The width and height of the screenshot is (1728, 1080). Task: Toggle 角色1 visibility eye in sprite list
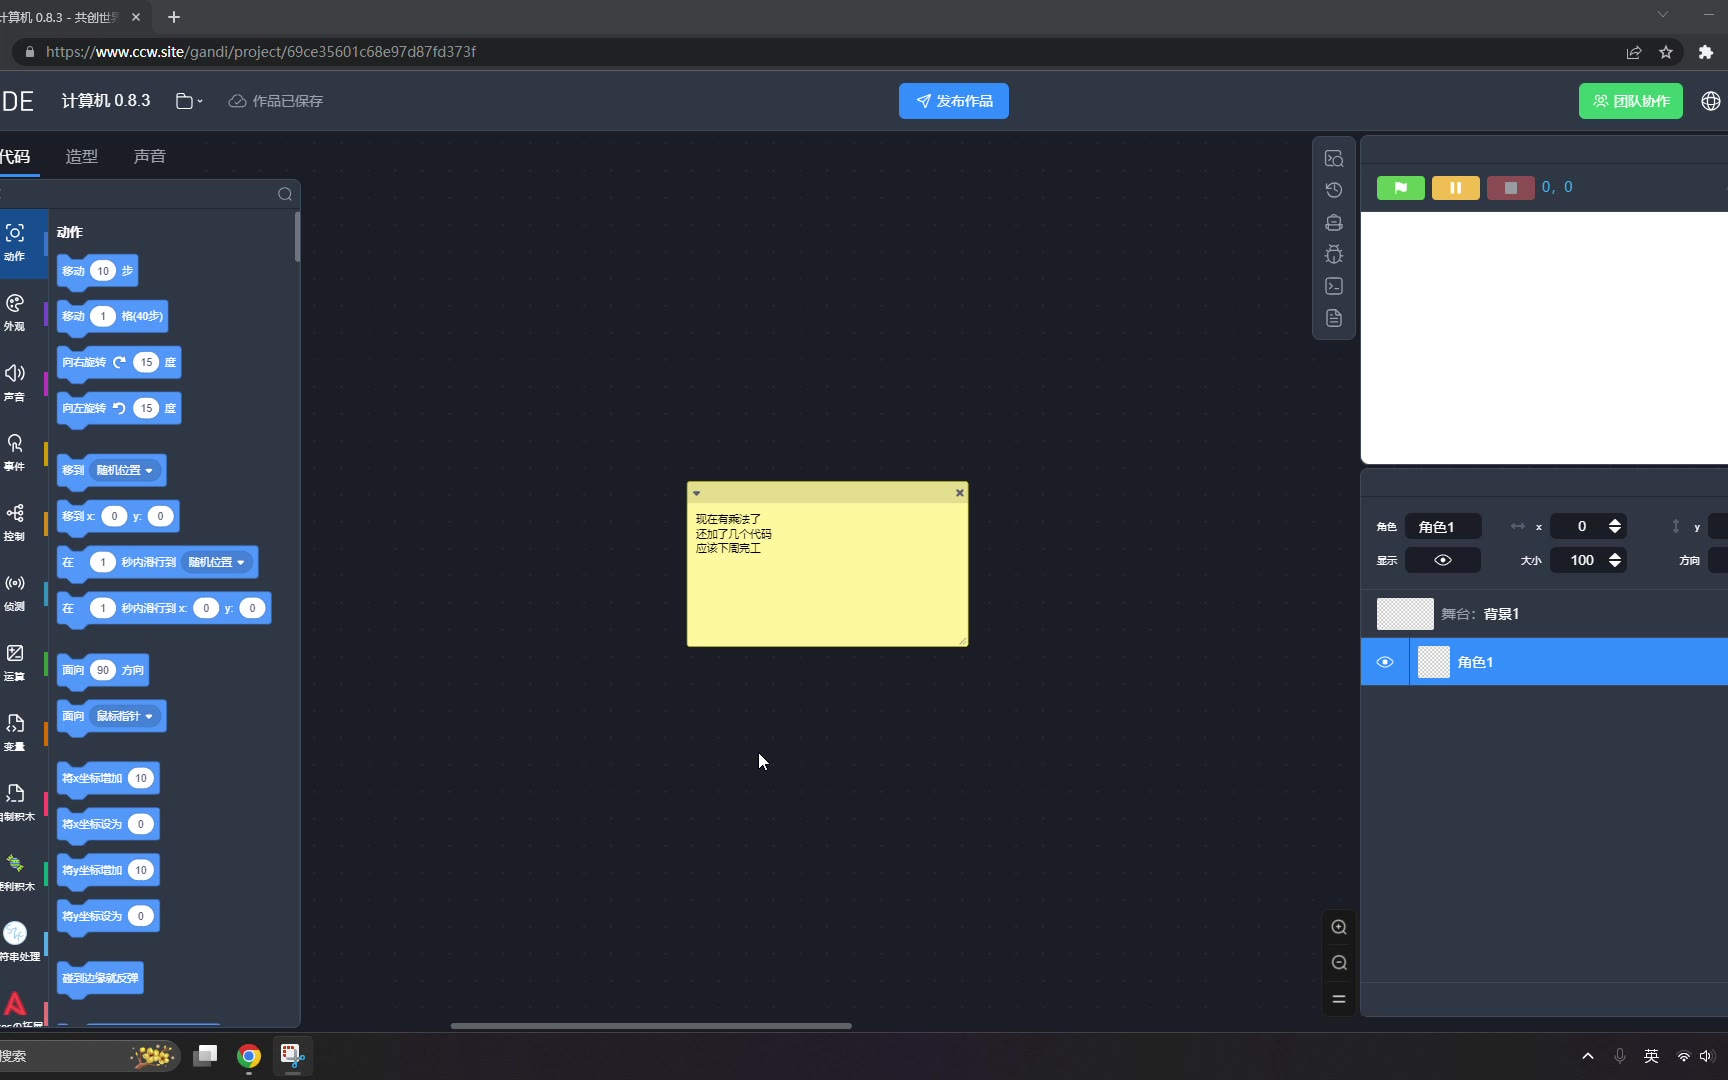tap(1385, 662)
